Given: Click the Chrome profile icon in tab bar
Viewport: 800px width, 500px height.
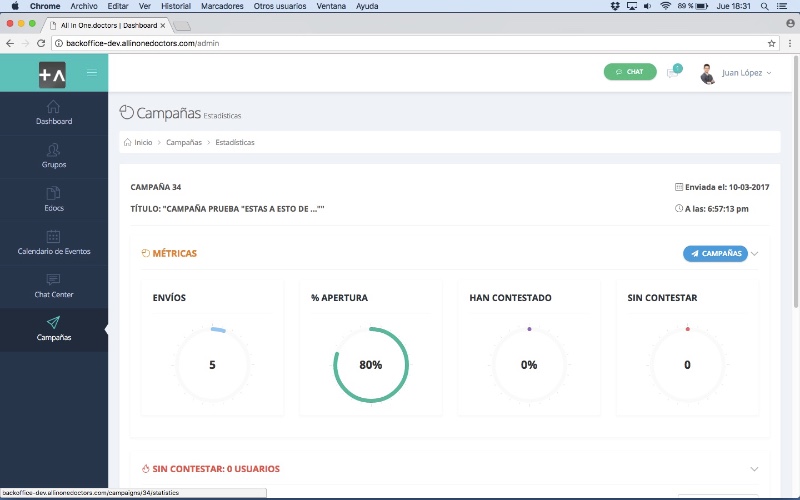Looking at the screenshot, I should (790, 23).
